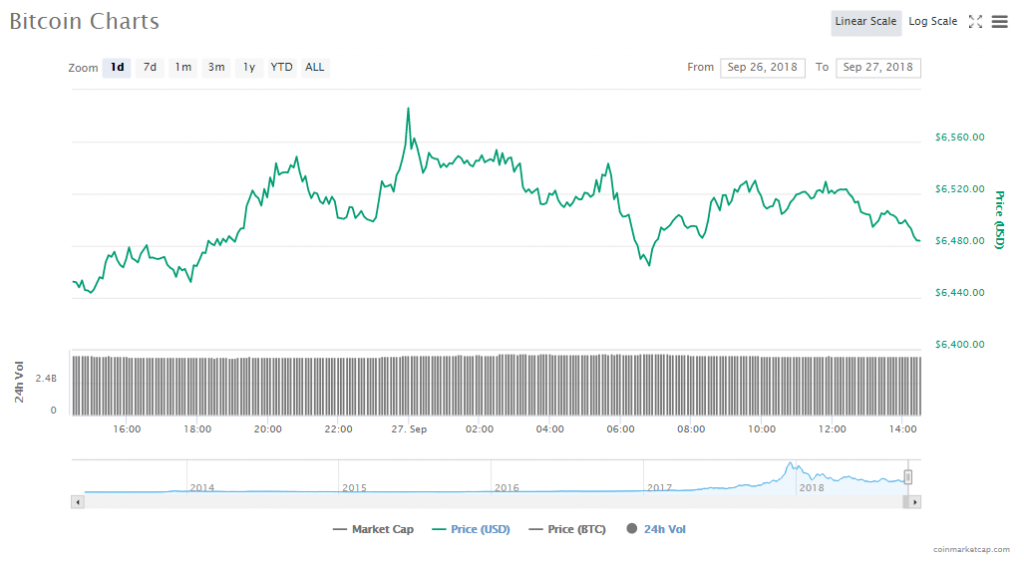Show ALL time price history
1024x563 pixels.
point(315,68)
